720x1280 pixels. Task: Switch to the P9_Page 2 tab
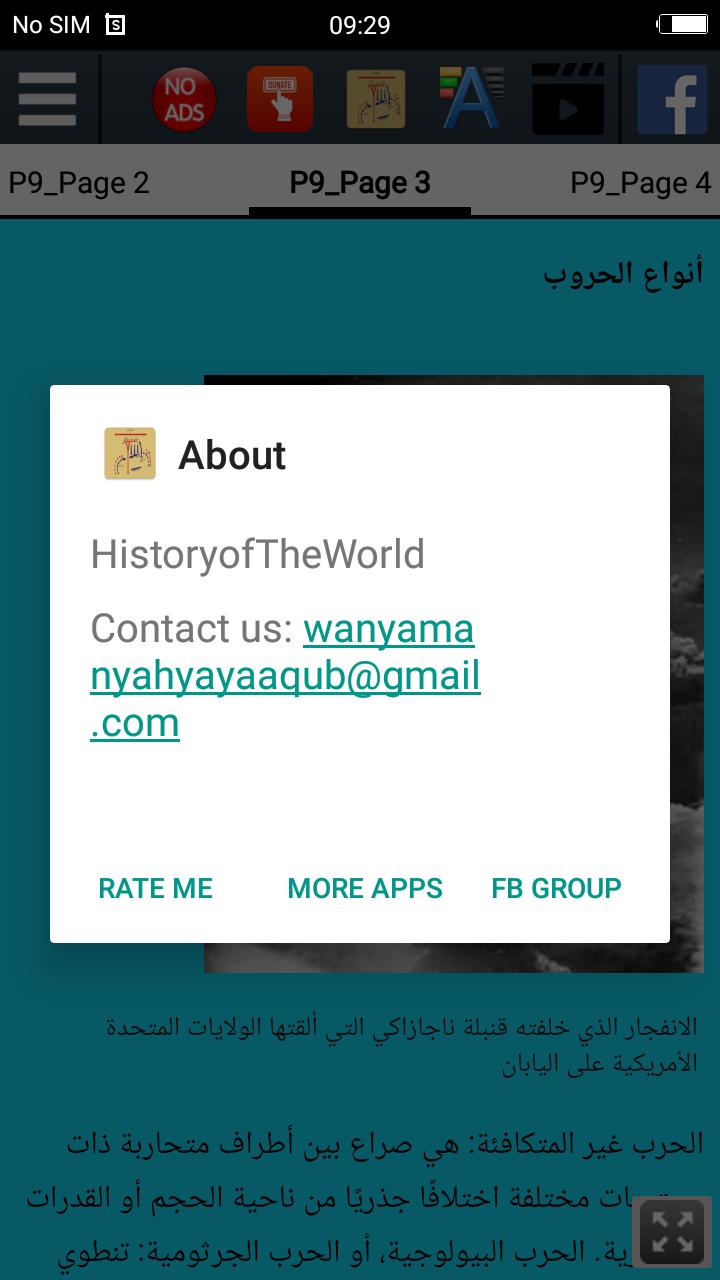(79, 183)
